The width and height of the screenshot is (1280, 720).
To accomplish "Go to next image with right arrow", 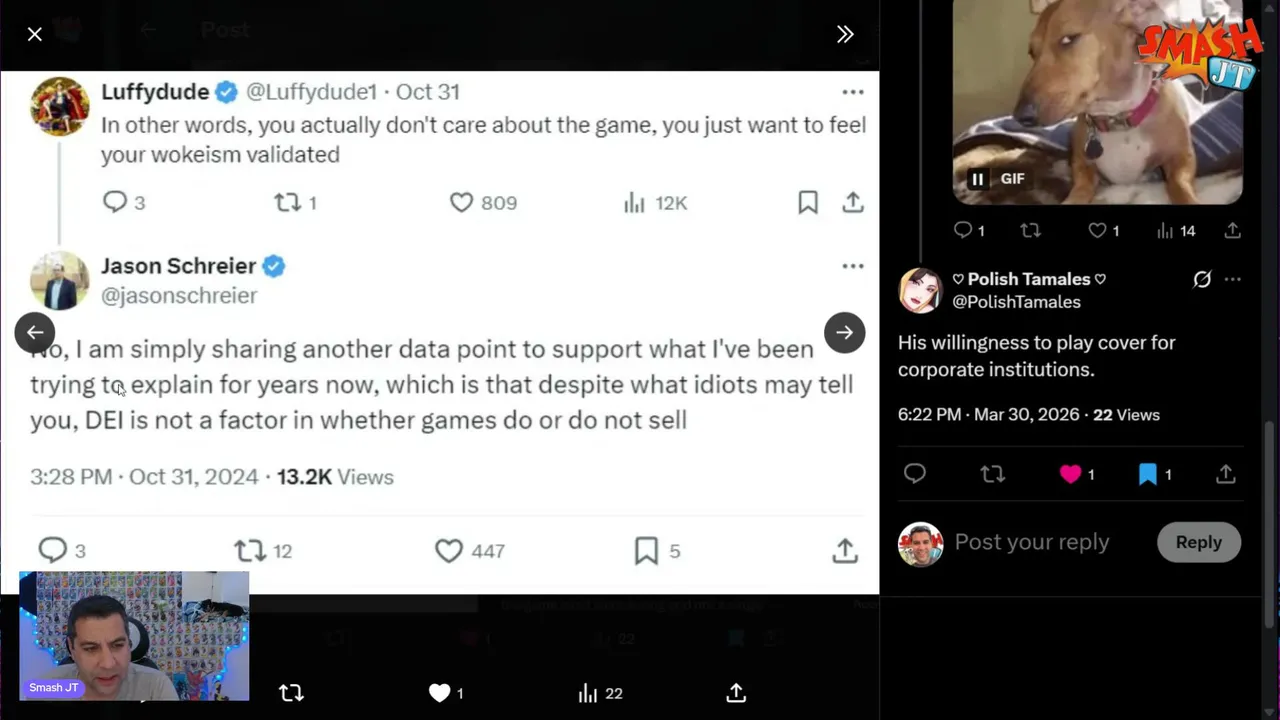I will [845, 333].
